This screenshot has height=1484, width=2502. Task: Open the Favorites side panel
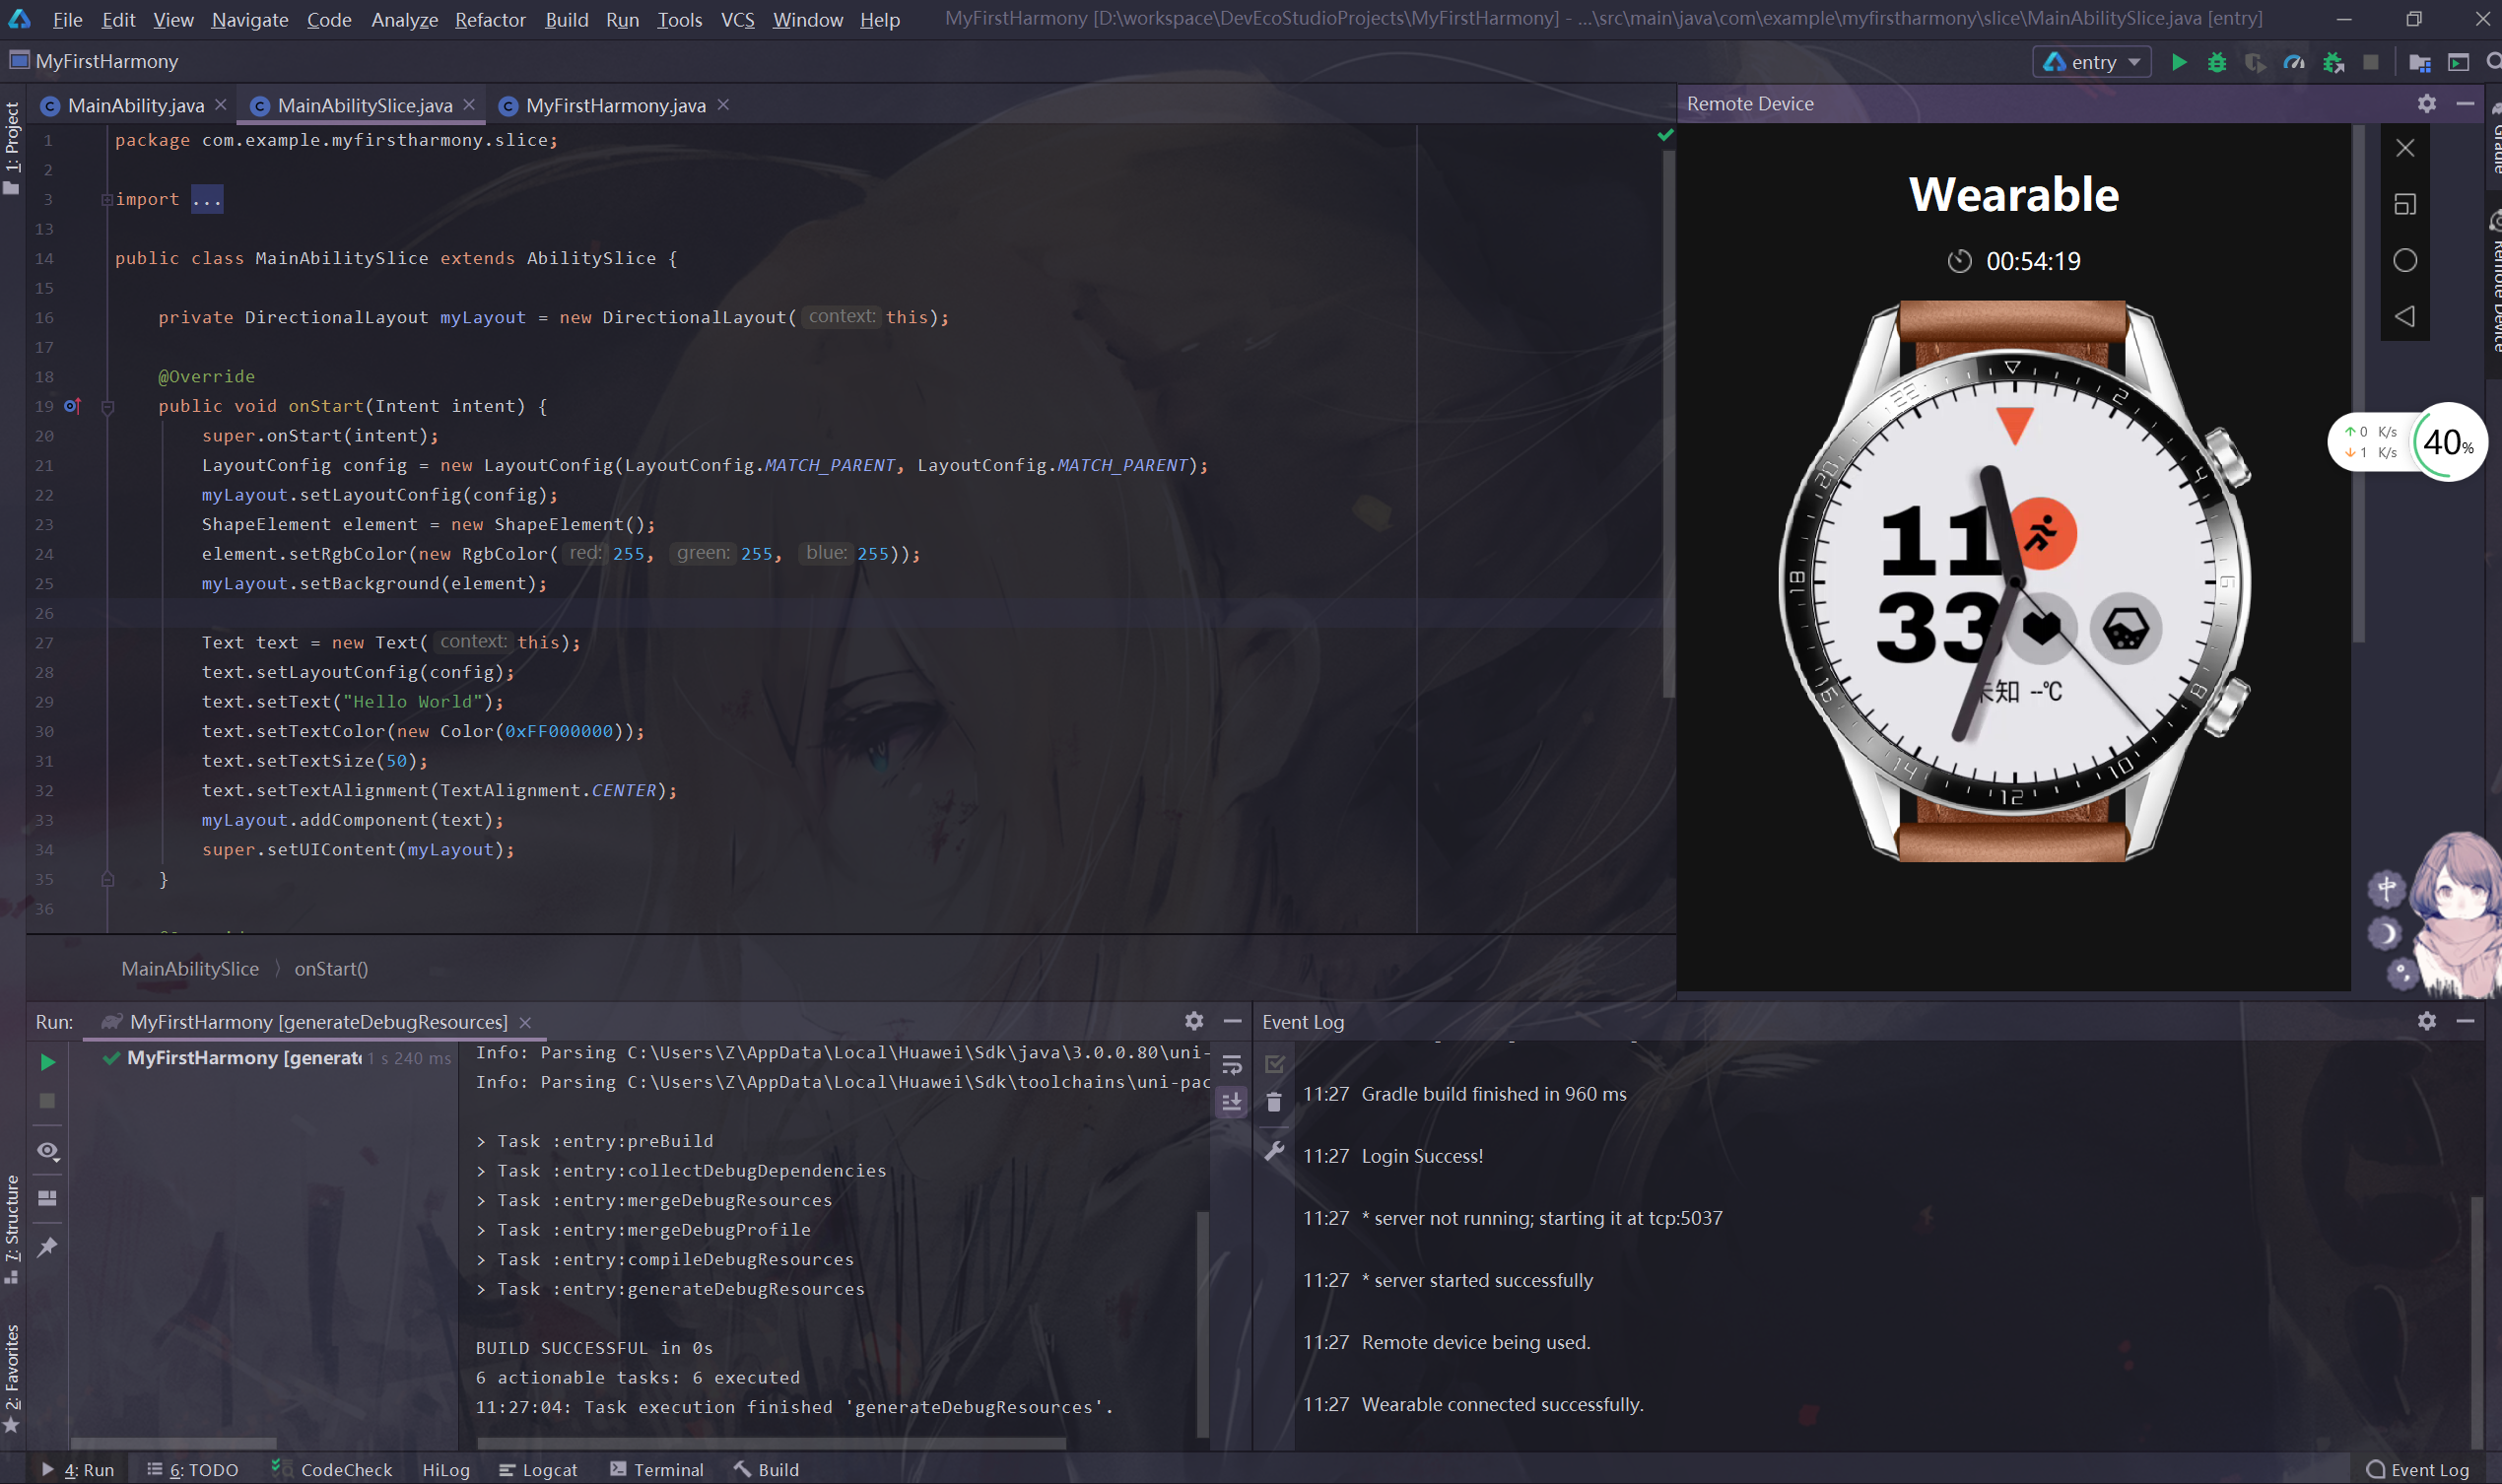tap(12, 1378)
